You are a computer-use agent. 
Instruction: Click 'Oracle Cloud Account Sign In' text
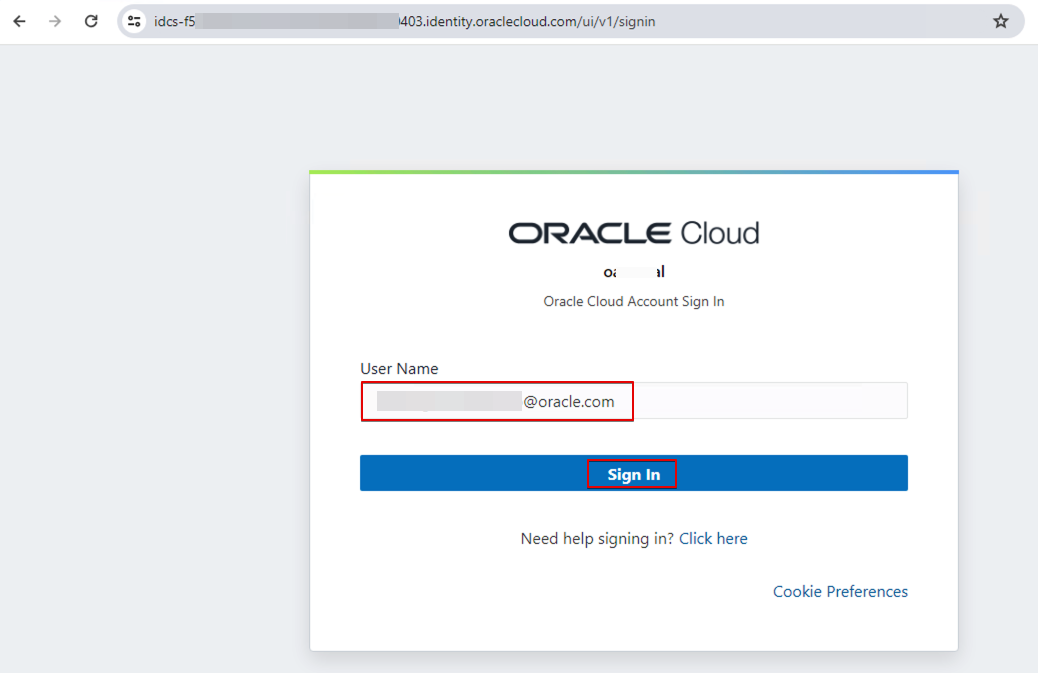tap(634, 302)
